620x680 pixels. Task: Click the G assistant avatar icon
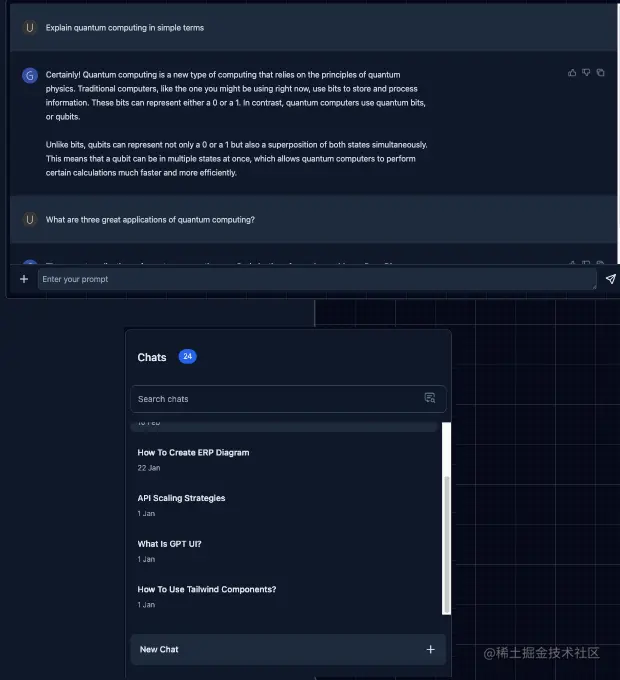click(29, 75)
